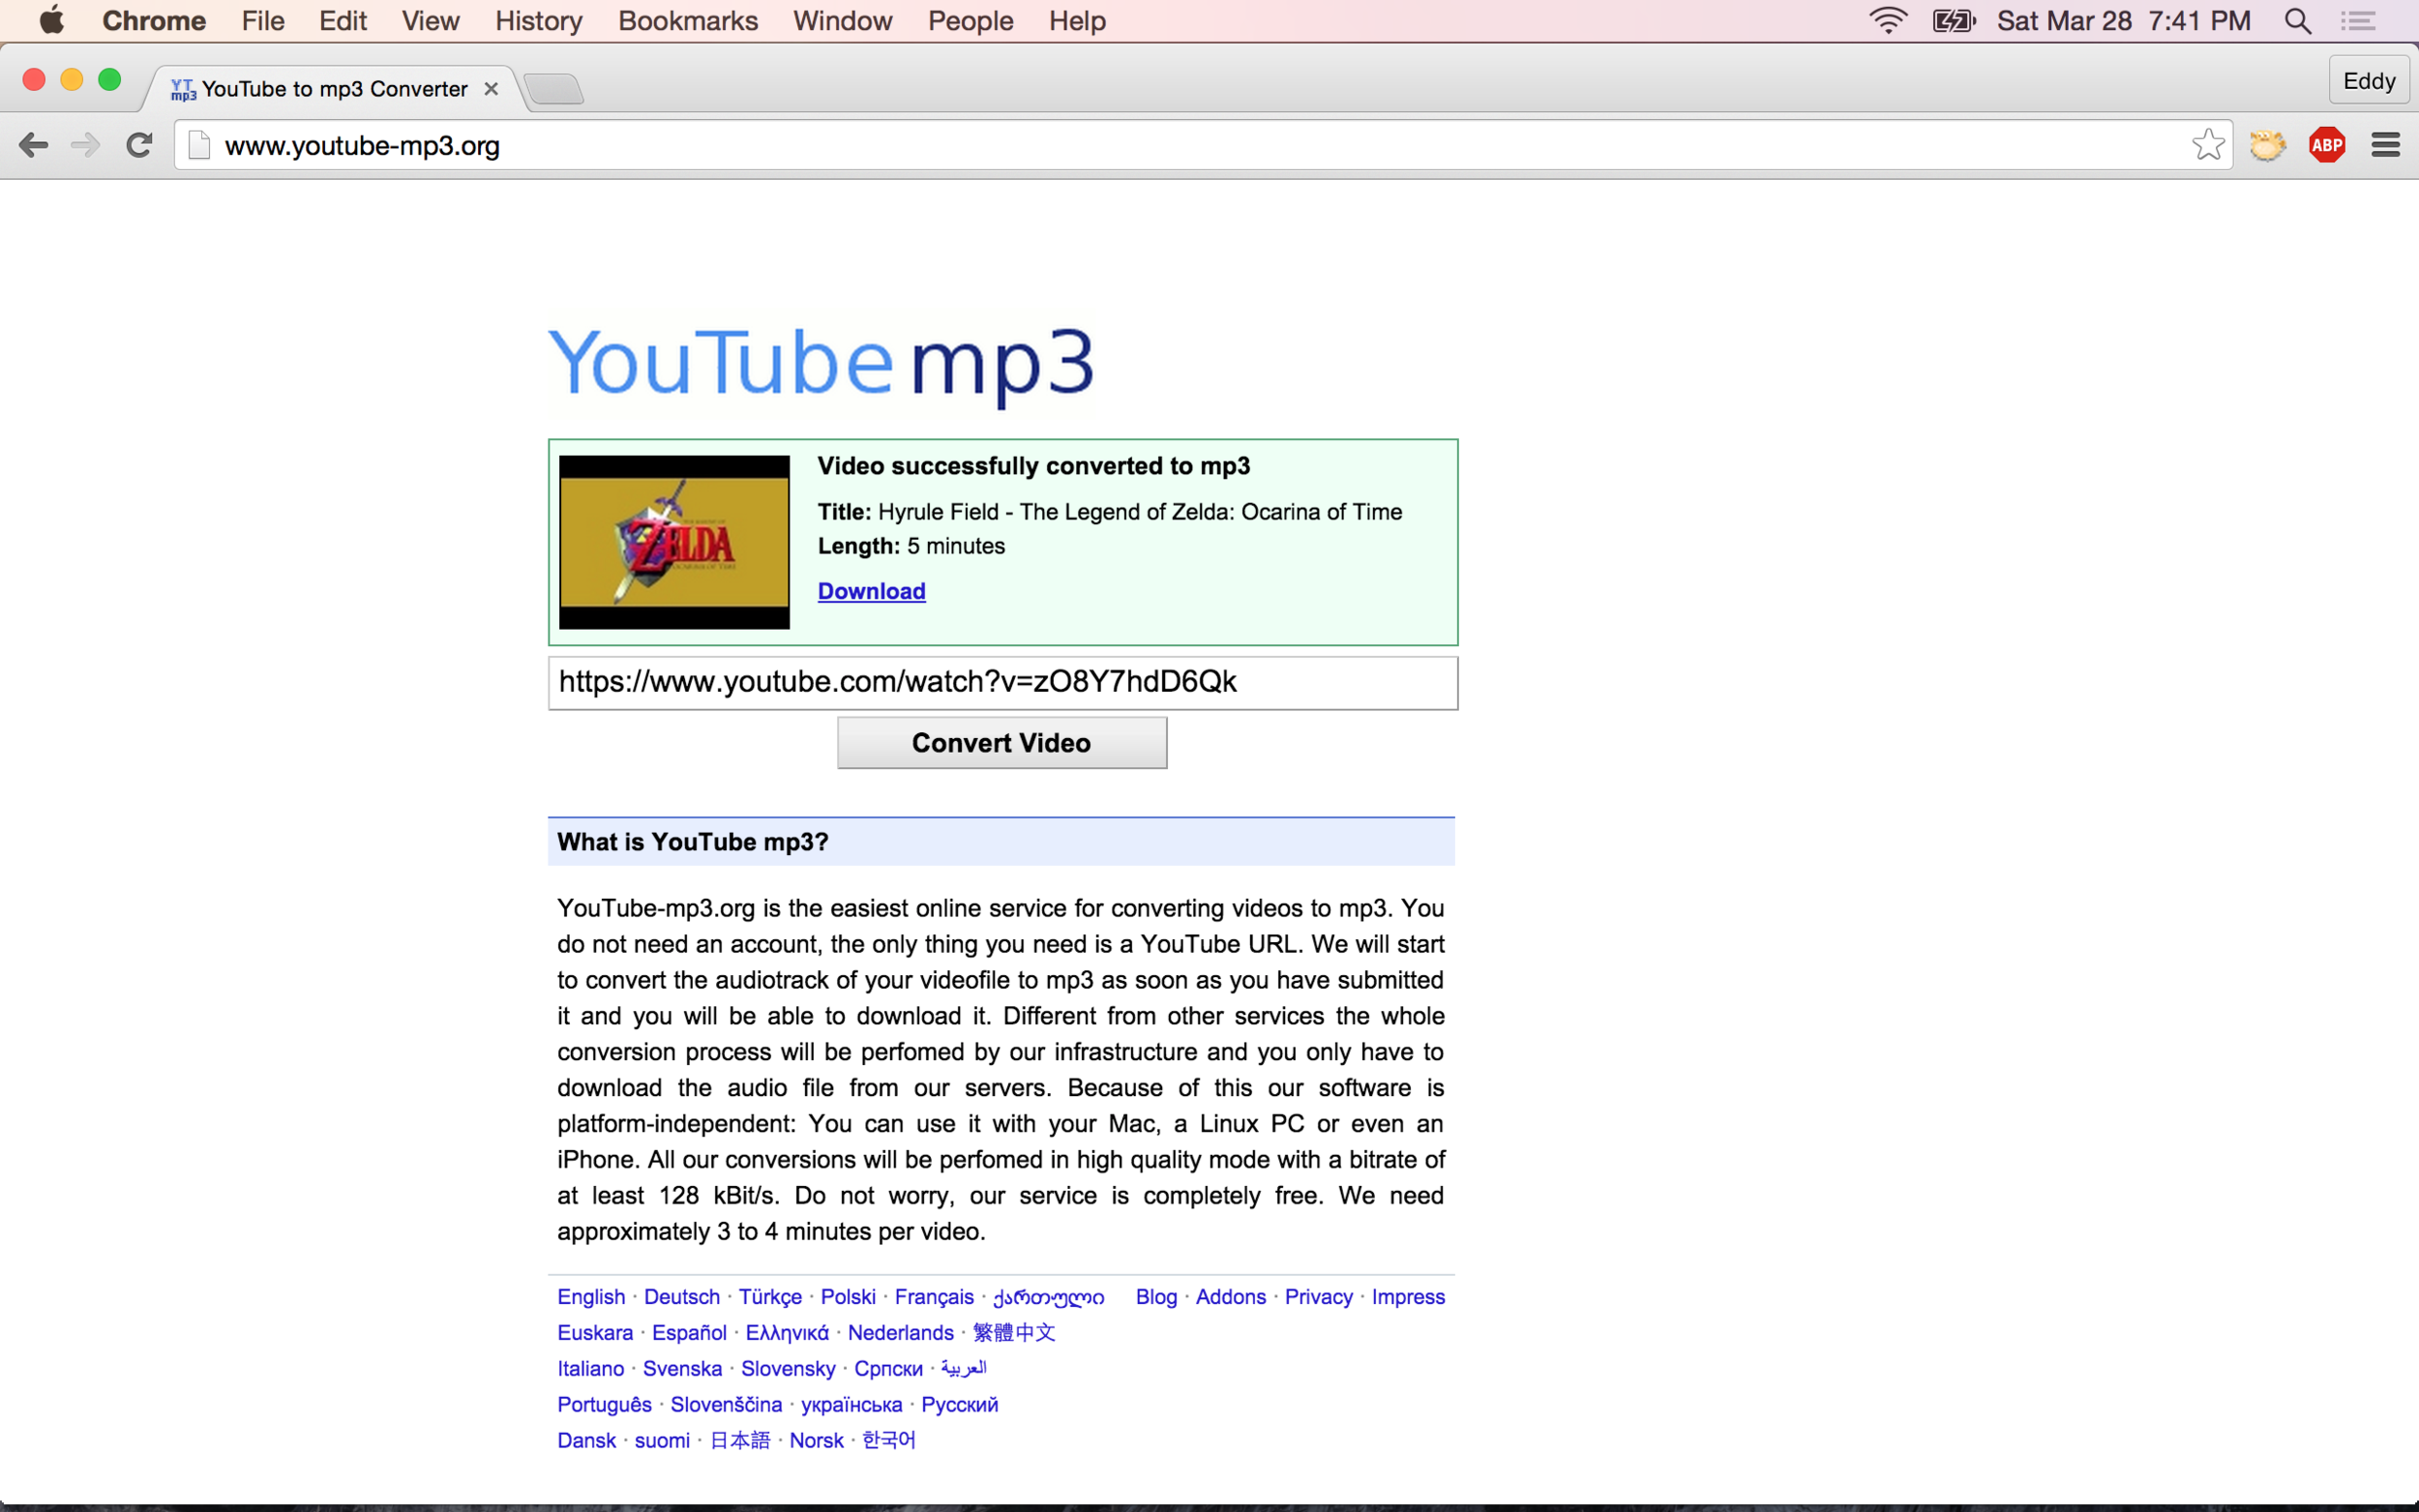Click the Download link
The image size is (2419, 1512).
pyautogui.click(x=871, y=591)
